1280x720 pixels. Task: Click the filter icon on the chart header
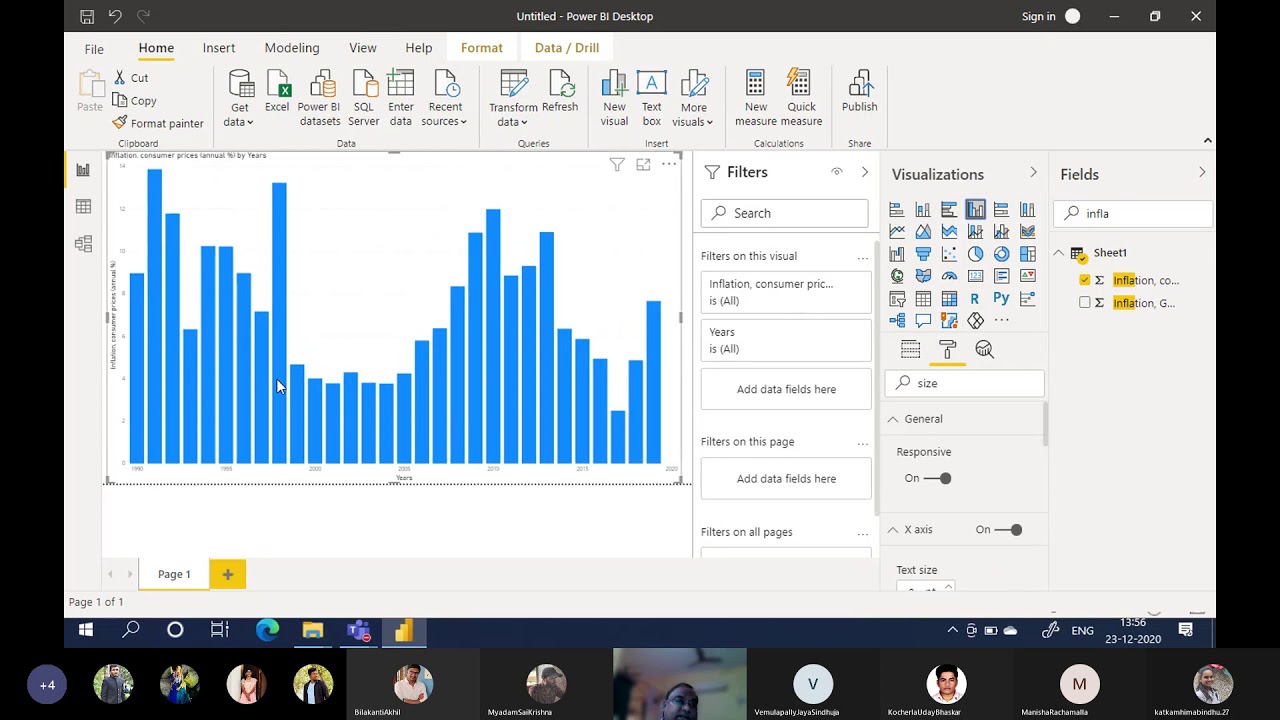(617, 165)
